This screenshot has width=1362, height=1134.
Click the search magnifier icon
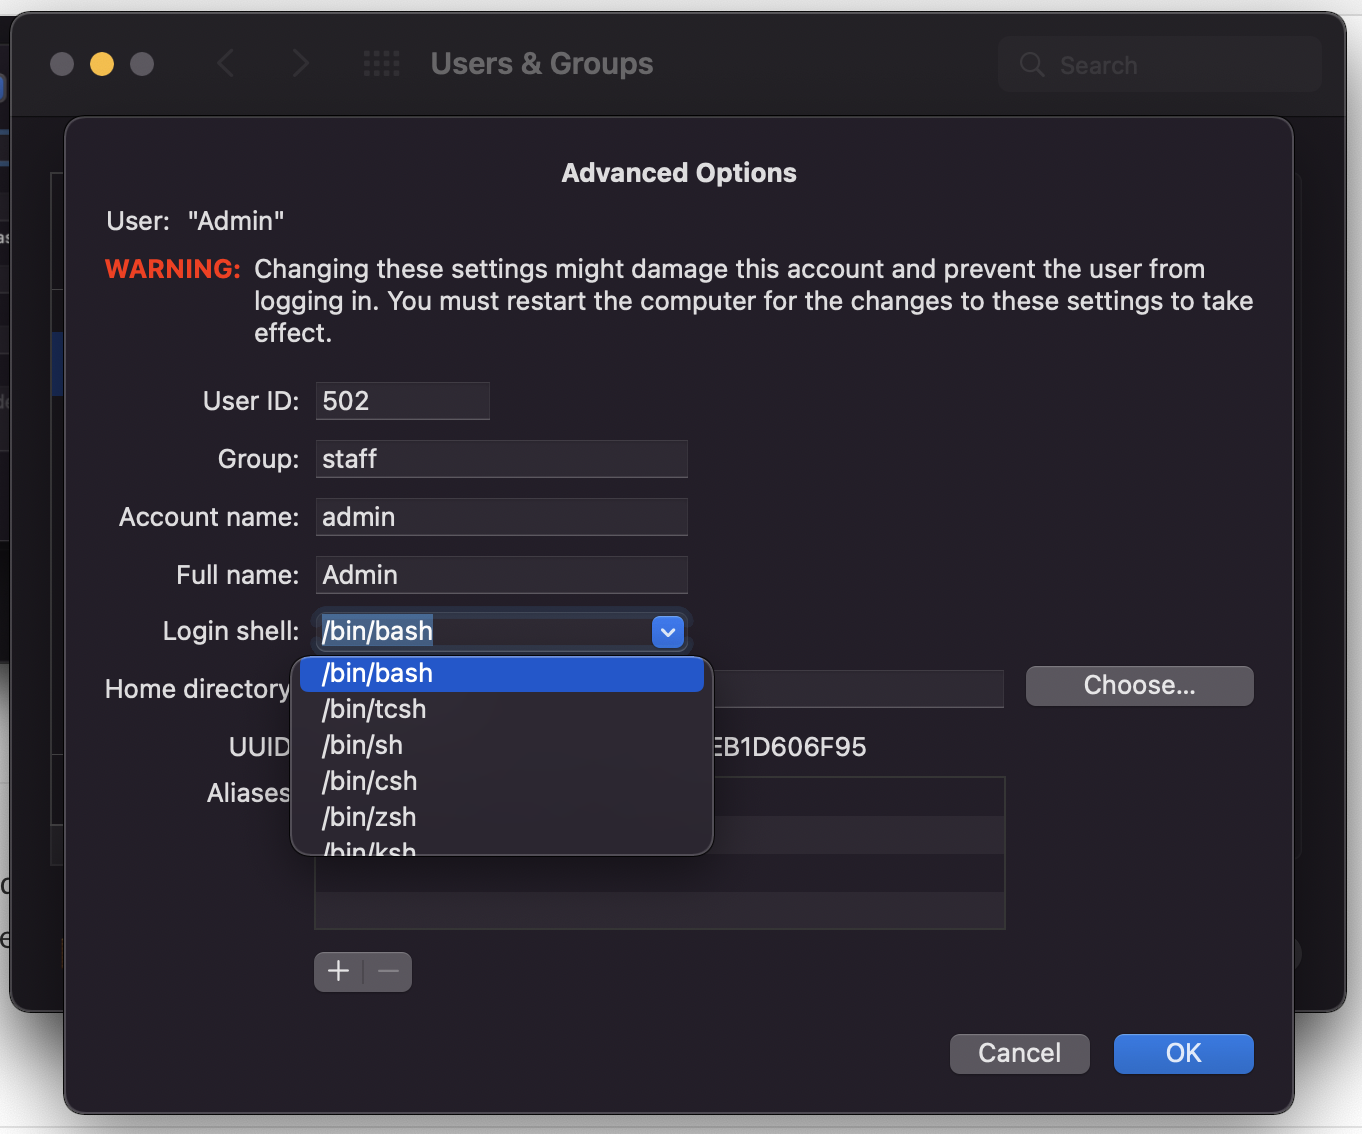tap(1031, 65)
